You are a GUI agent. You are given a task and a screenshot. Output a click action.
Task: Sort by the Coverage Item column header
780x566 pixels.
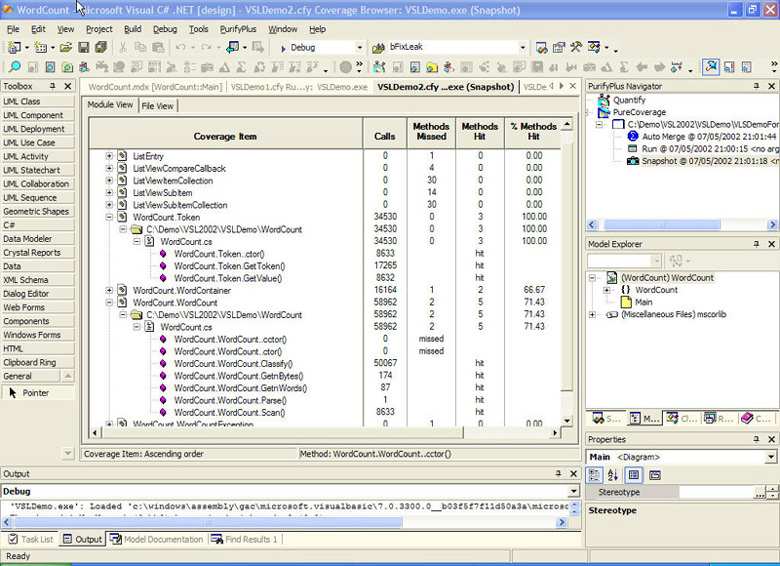pos(226,133)
